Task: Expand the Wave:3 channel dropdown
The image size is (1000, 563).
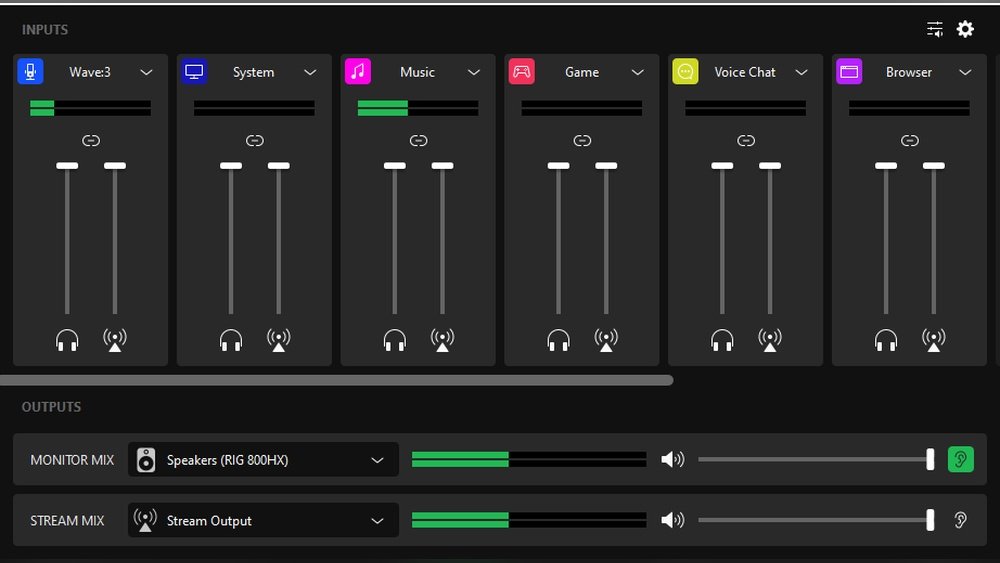Action: [146, 72]
